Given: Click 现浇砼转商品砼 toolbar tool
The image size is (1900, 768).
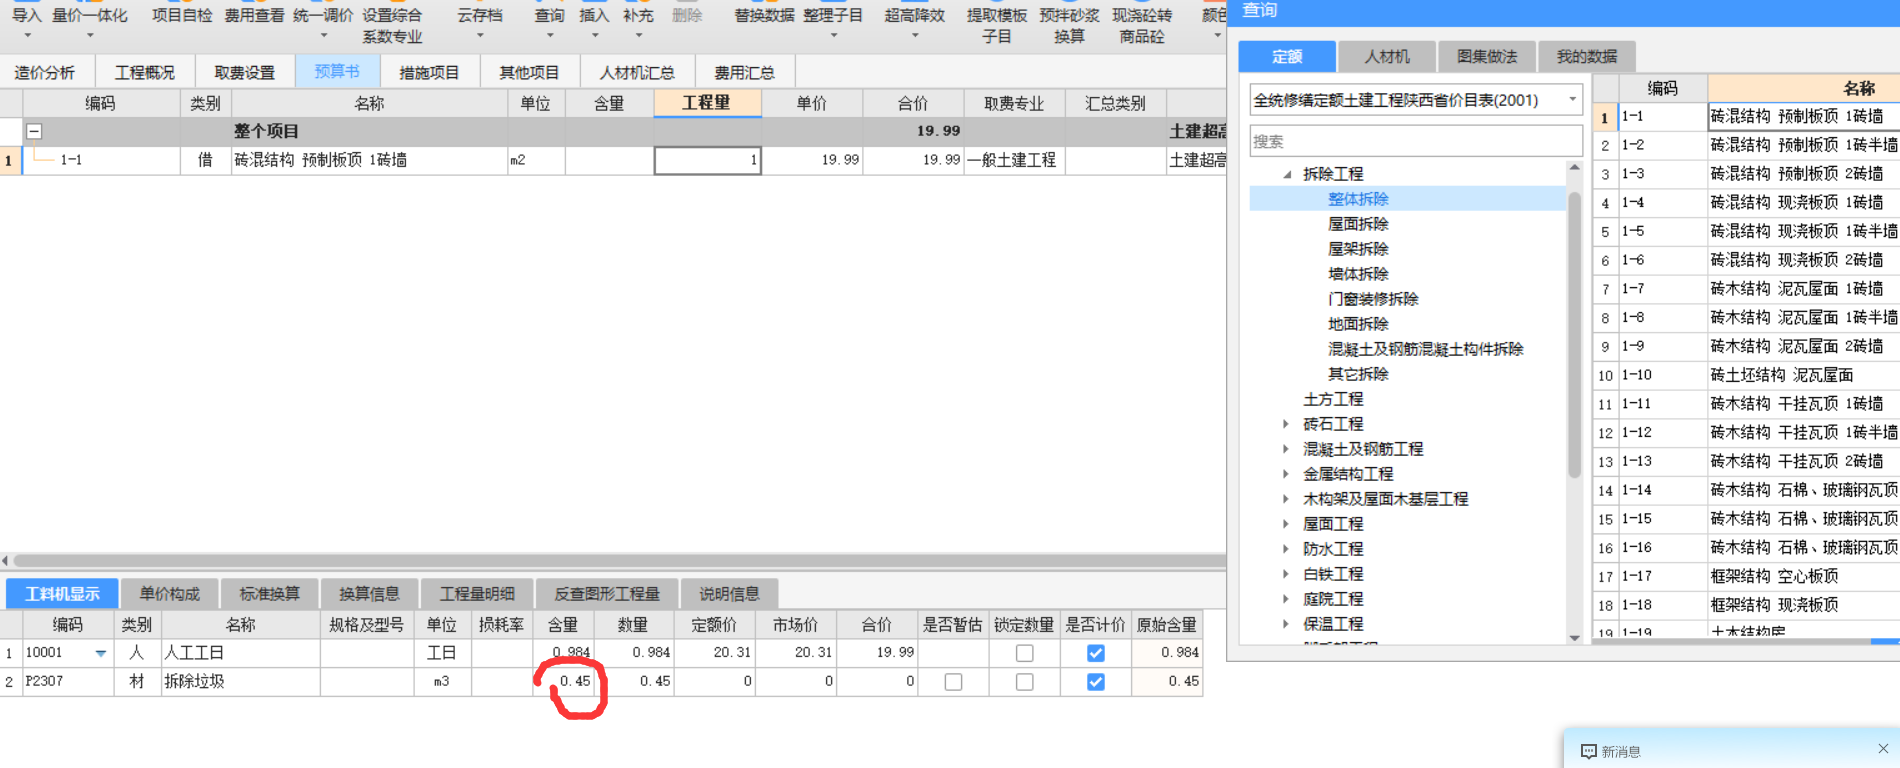Looking at the screenshot, I should [1142, 25].
